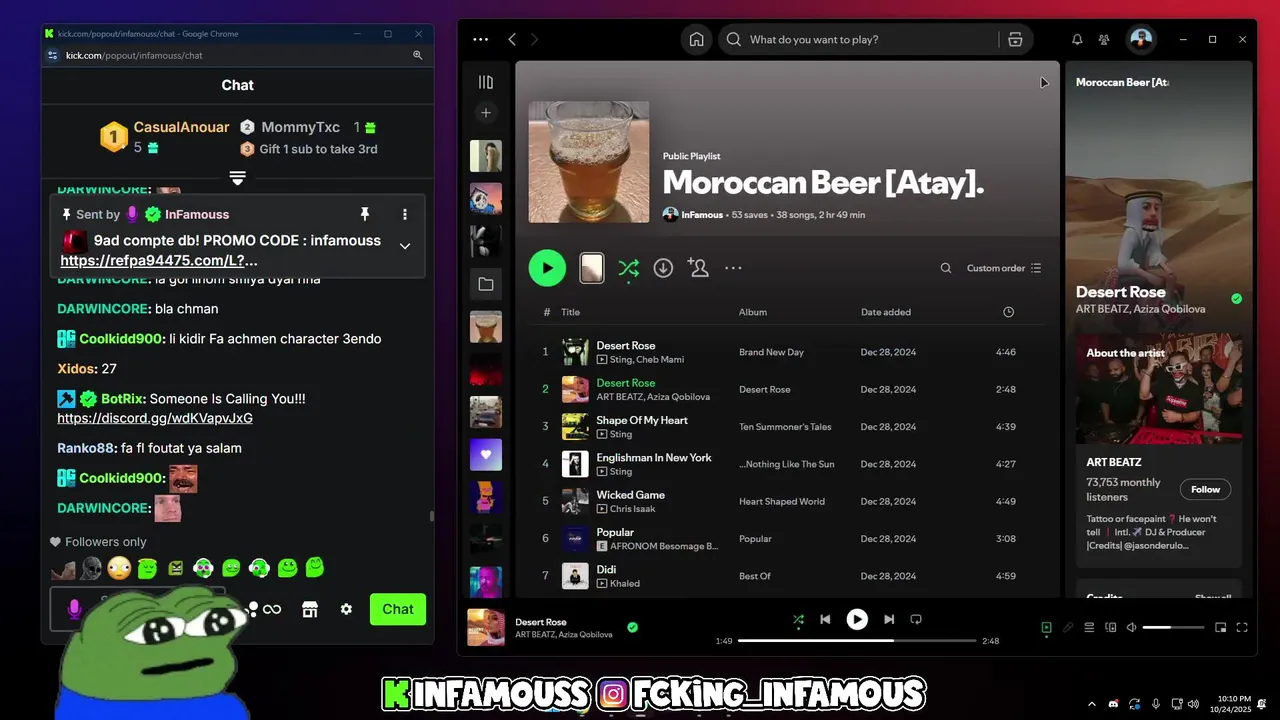The width and height of the screenshot is (1280, 720).
Task: Open the Browse icon in search bar
Action: pos(1015,39)
